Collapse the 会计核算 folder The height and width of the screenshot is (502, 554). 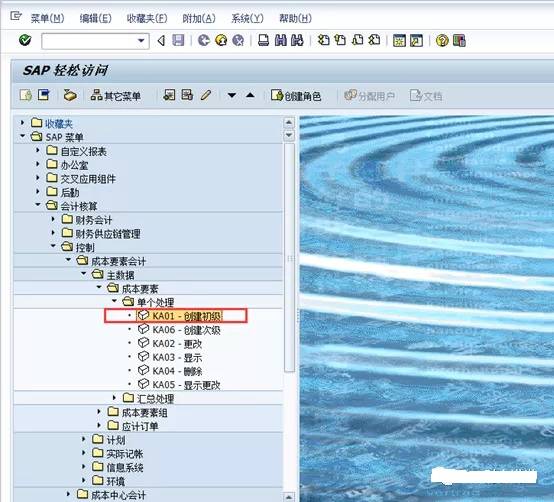(x=37, y=205)
